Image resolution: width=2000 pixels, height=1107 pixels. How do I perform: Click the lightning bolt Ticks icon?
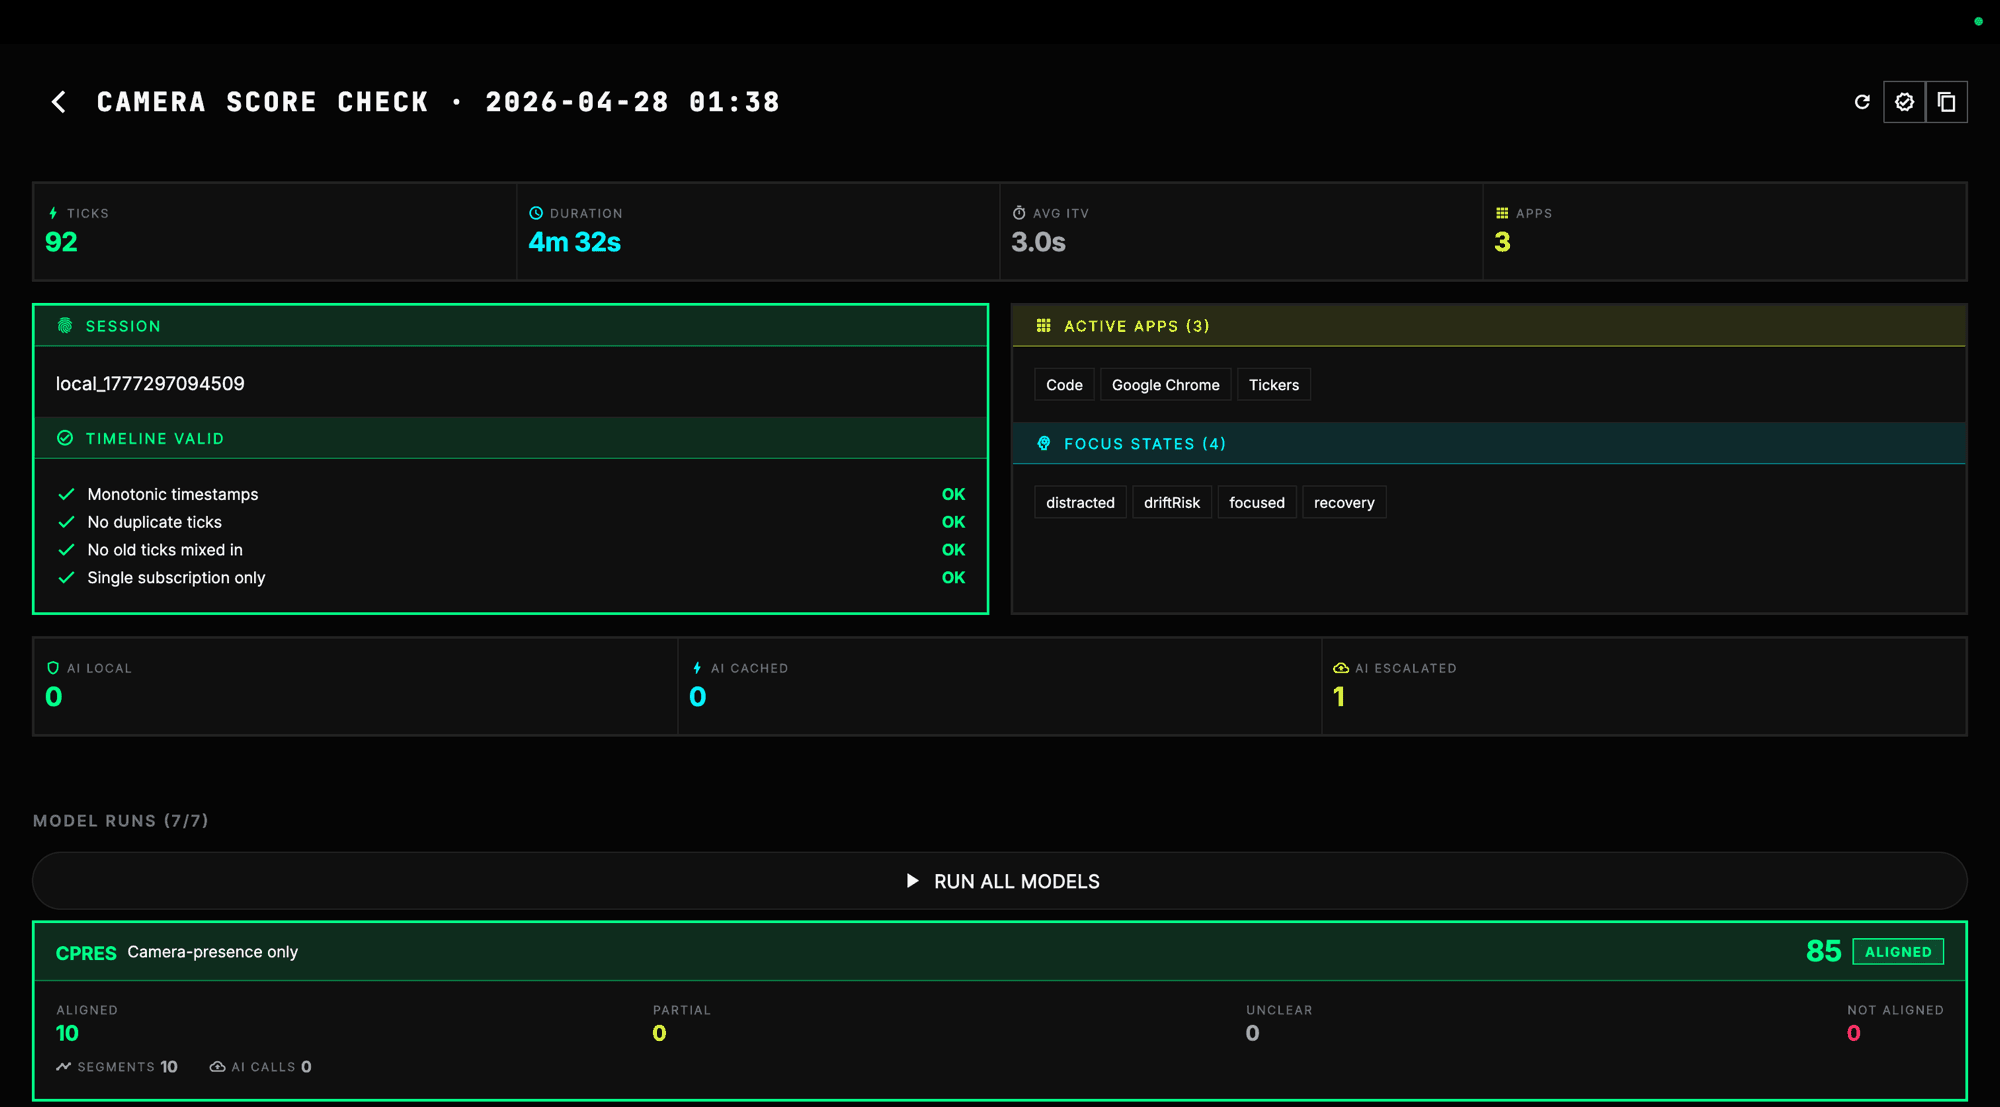click(53, 213)
